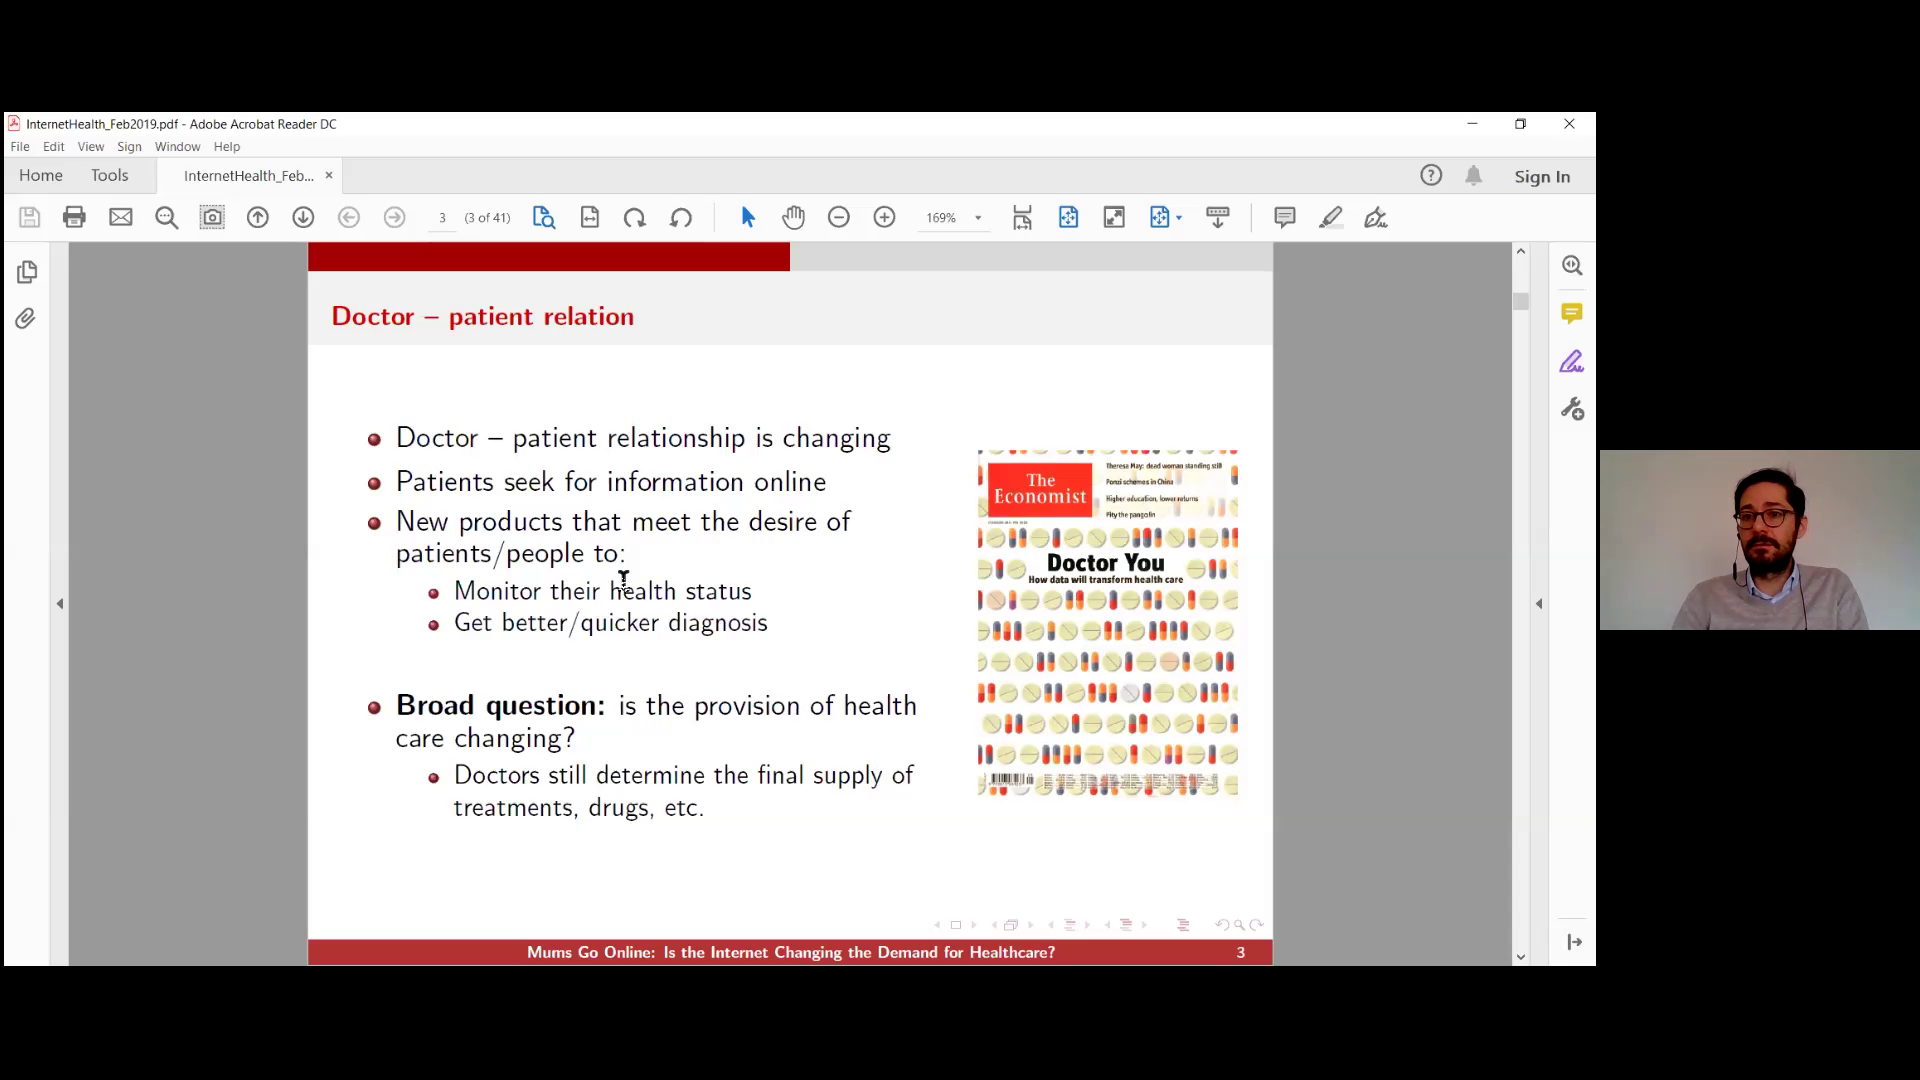Image resolution: width=1920 pixels, height=1080 pixels.
Task: Open the View menu
Action: click(x=90, y=147)
